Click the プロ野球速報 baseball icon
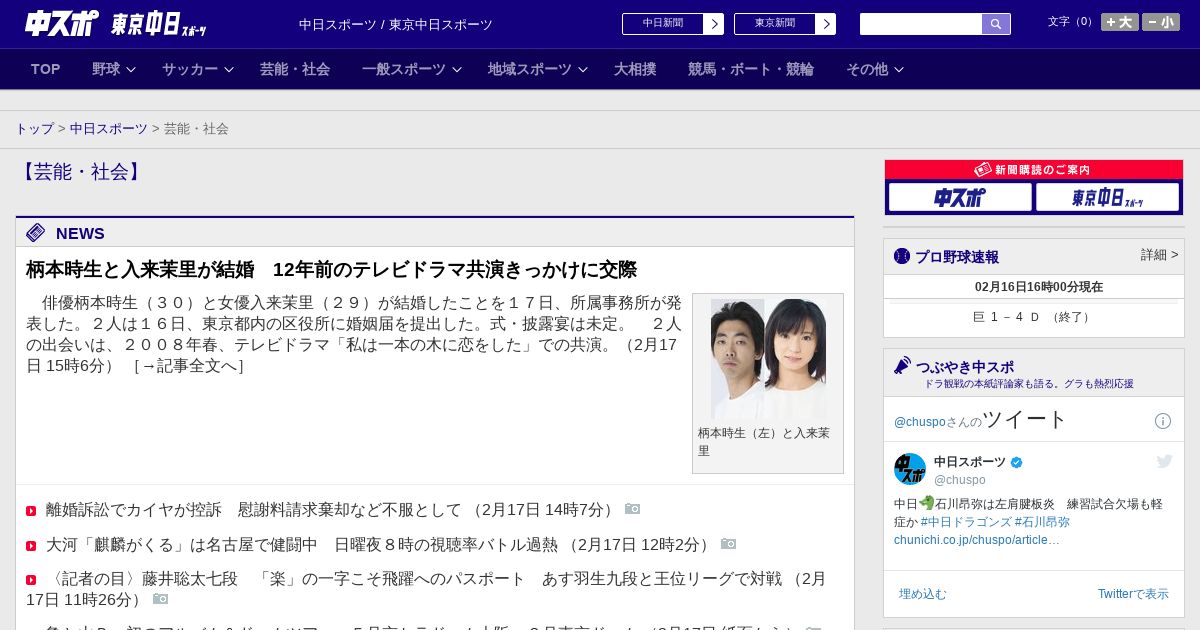1200x630 pixels. click(902, 257)
